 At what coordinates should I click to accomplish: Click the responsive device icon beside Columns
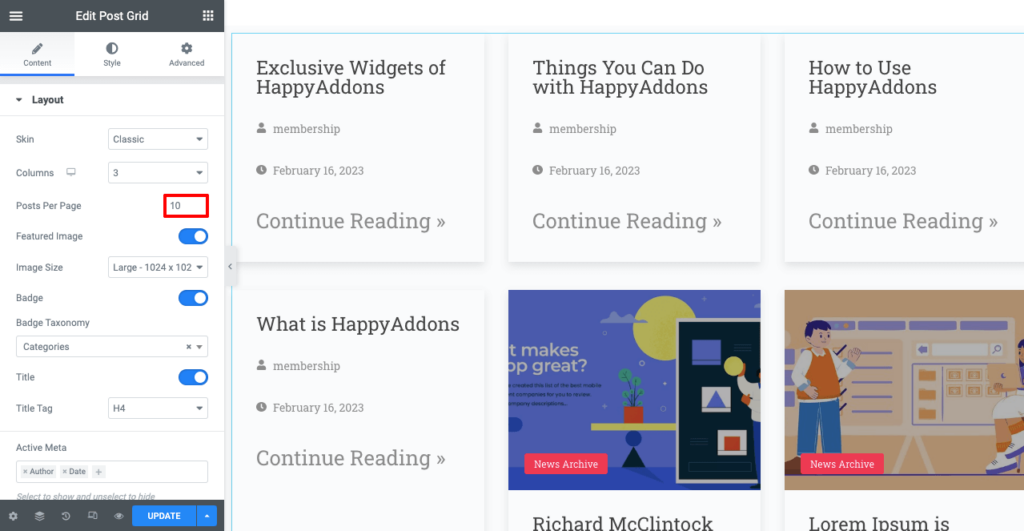tap(71, 173)
